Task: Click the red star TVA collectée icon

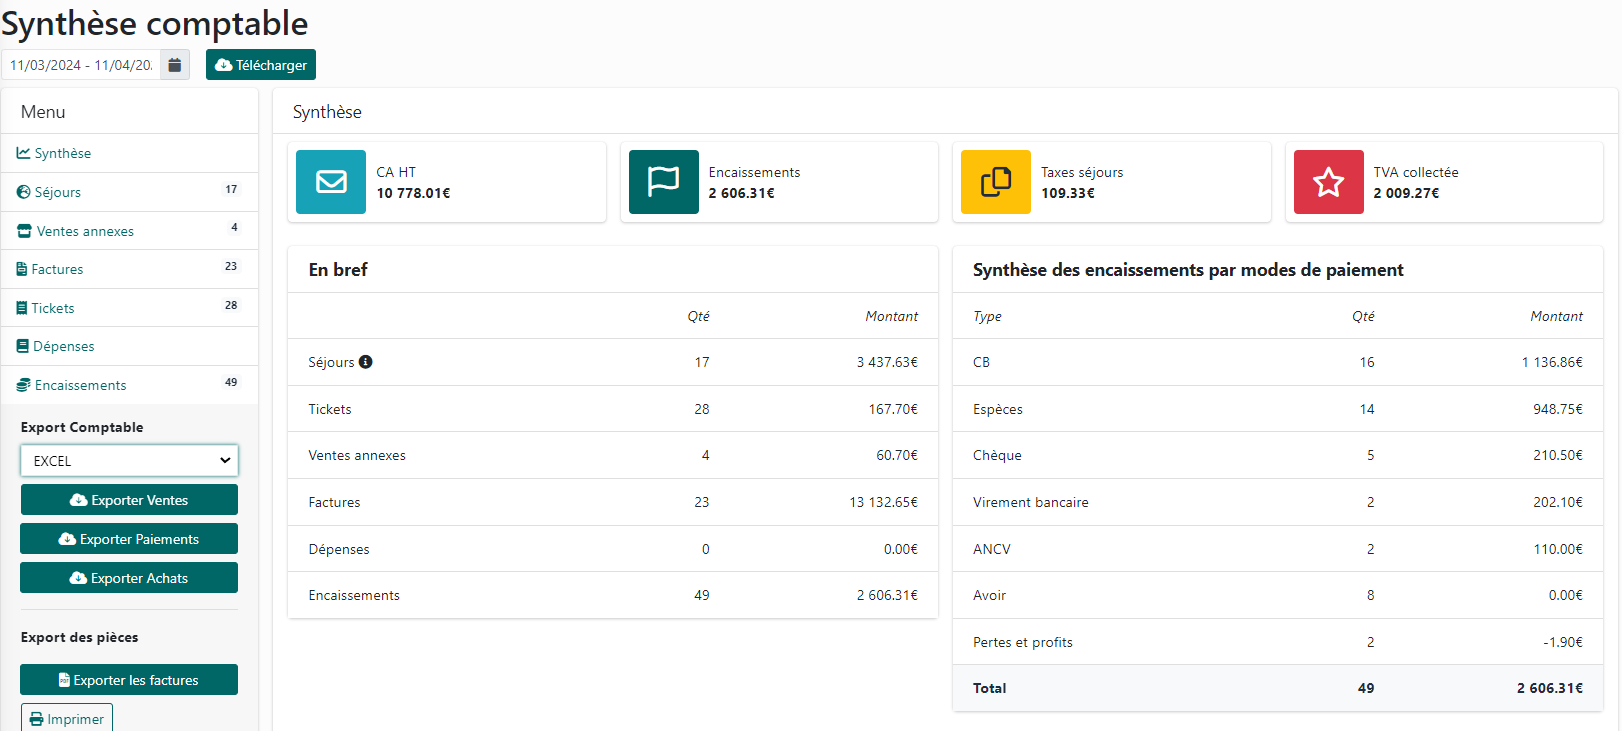Action: click(1328, 182)
